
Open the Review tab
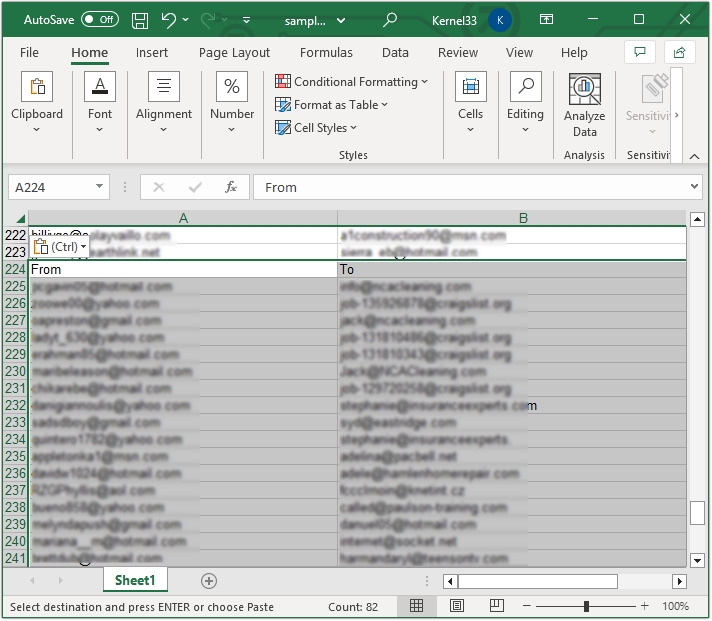(x=458, y=53)
